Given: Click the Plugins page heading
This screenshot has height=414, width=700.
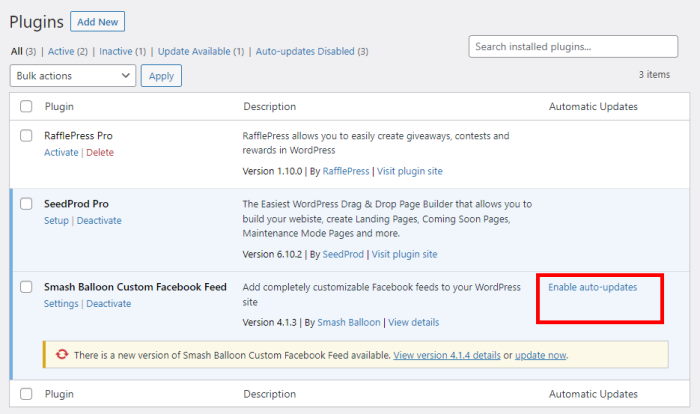Looking at the screenshot, I should click(37, 22).
